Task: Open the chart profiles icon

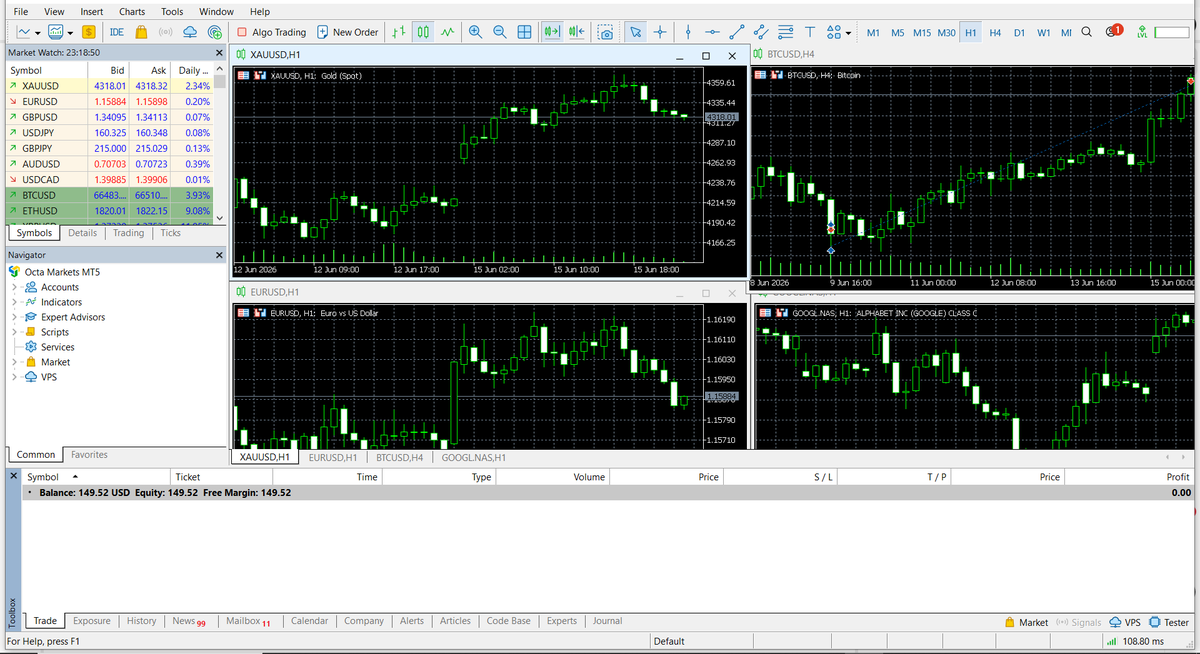Action: coord(56,32)
